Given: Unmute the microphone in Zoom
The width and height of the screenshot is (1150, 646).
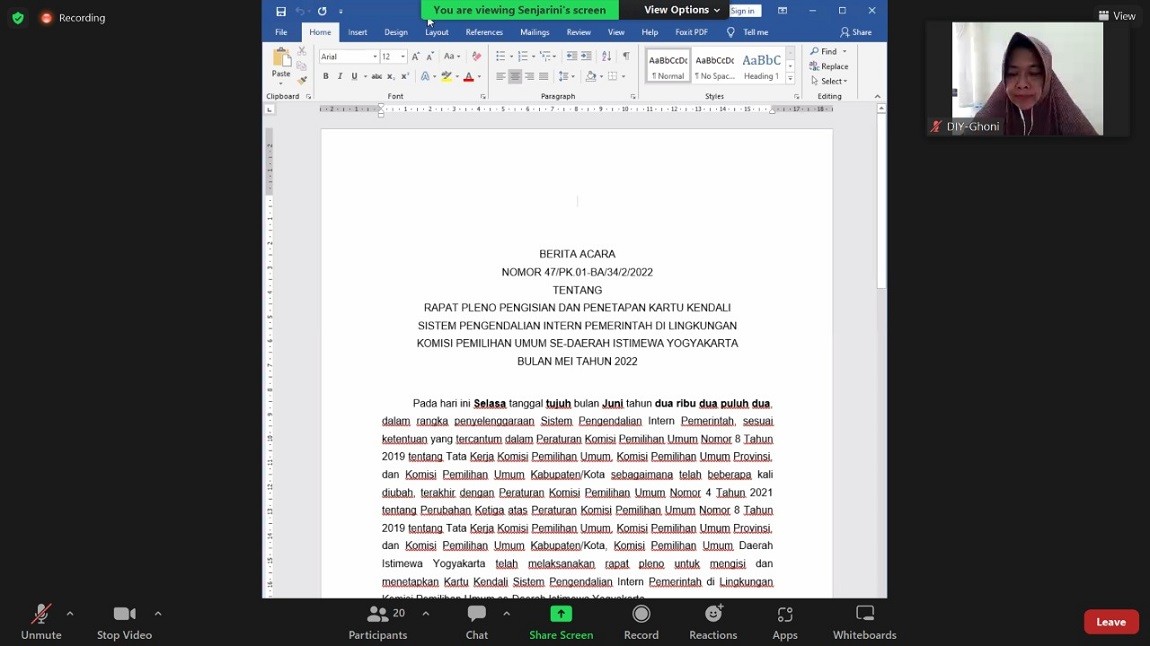Looking at the screenshot, I should 41,621.
